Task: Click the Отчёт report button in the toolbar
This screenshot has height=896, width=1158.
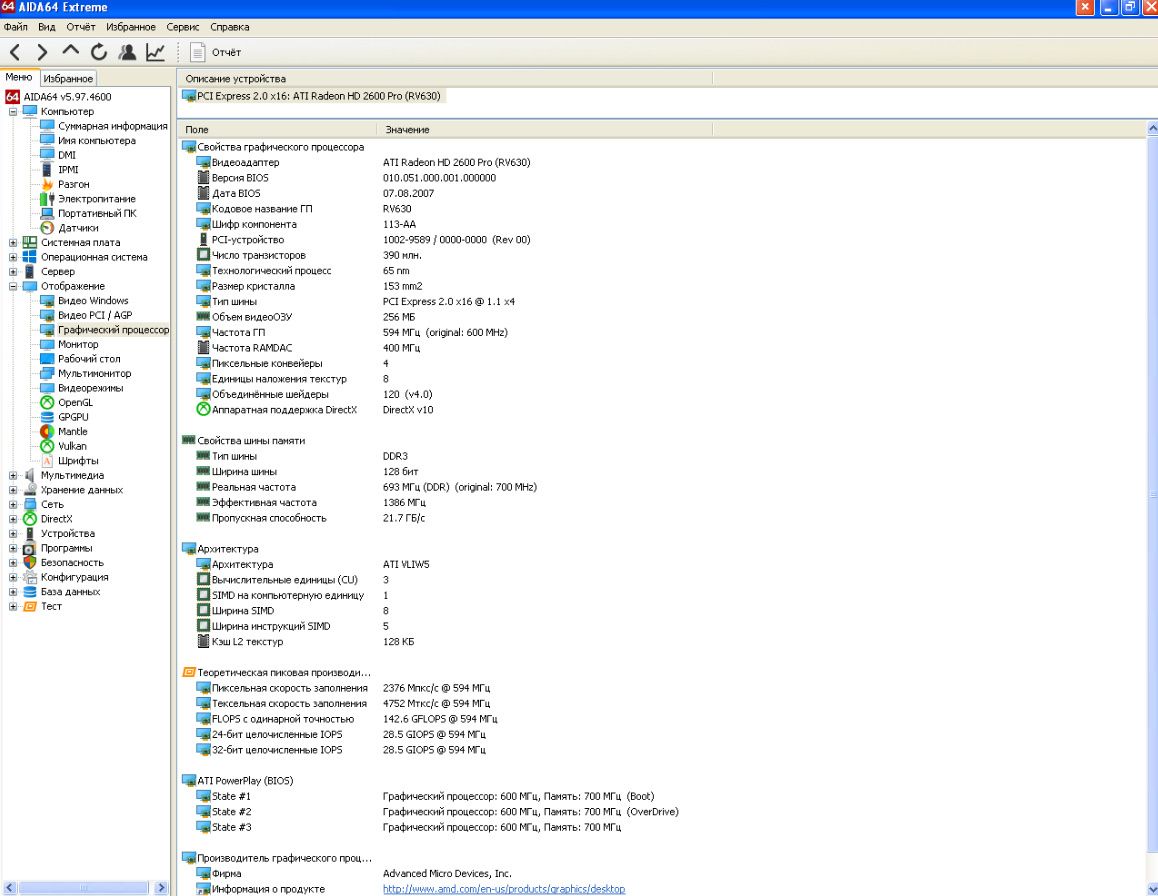Action: coord(216,52)
